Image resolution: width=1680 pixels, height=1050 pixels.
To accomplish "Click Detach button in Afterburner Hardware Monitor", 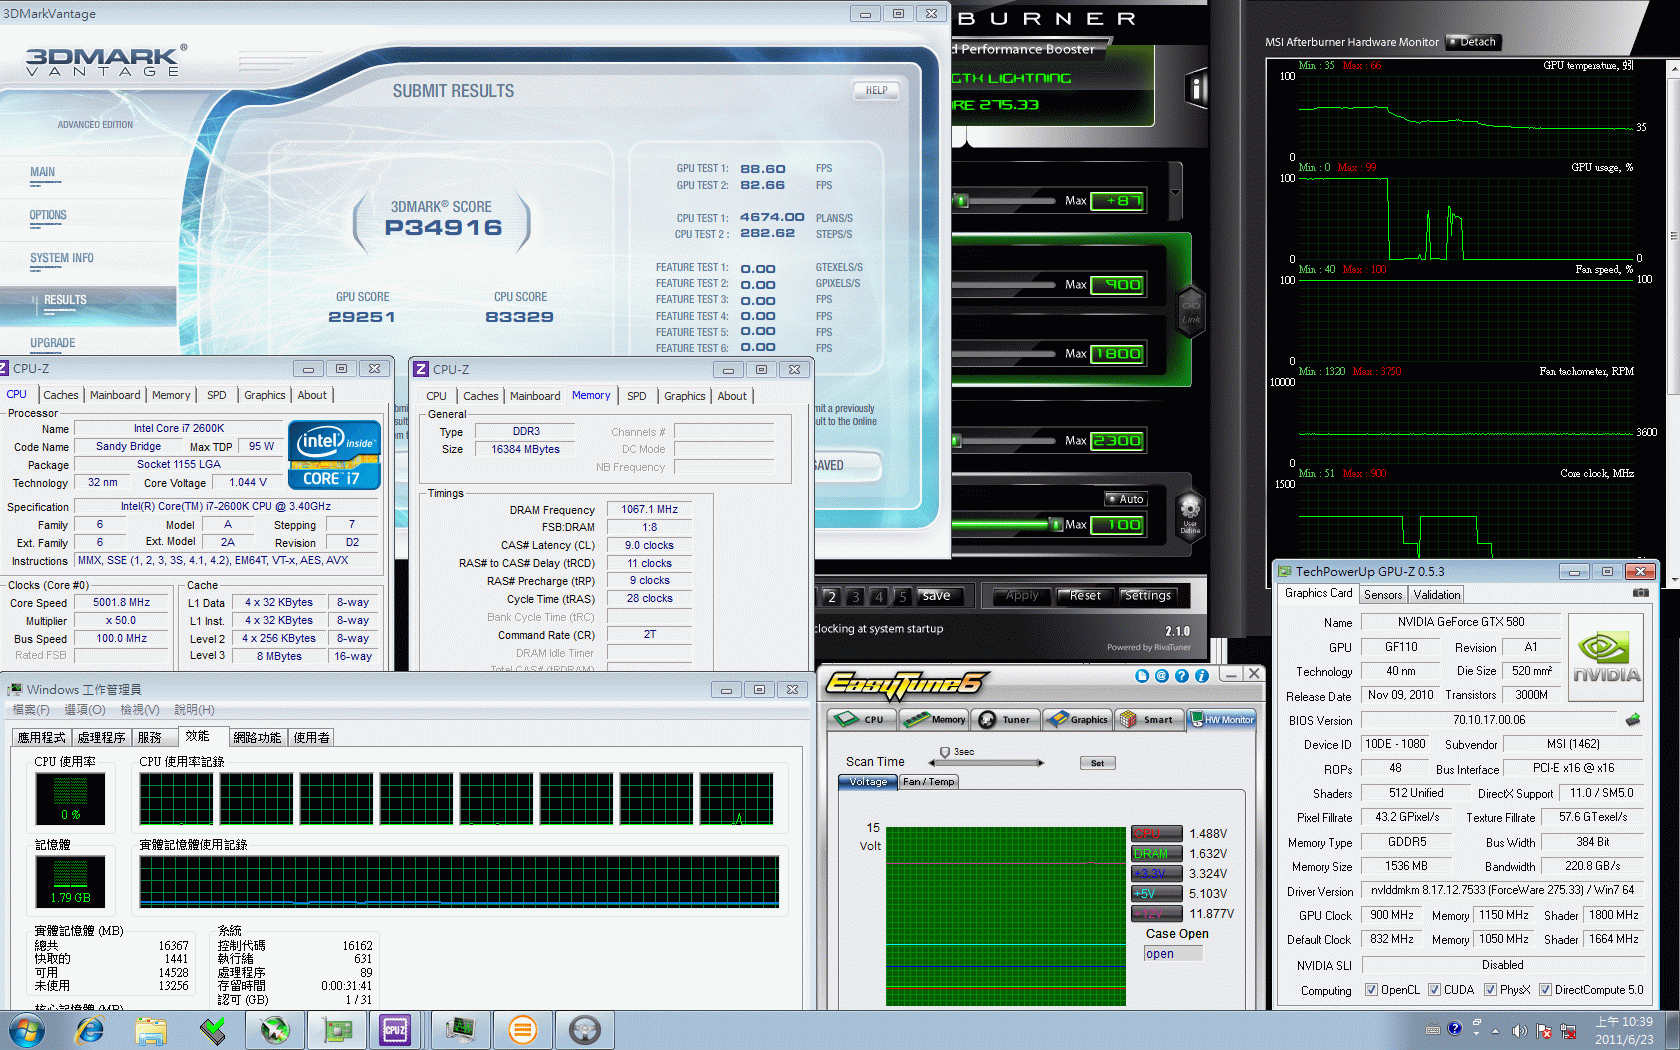I will [1474, 42].
